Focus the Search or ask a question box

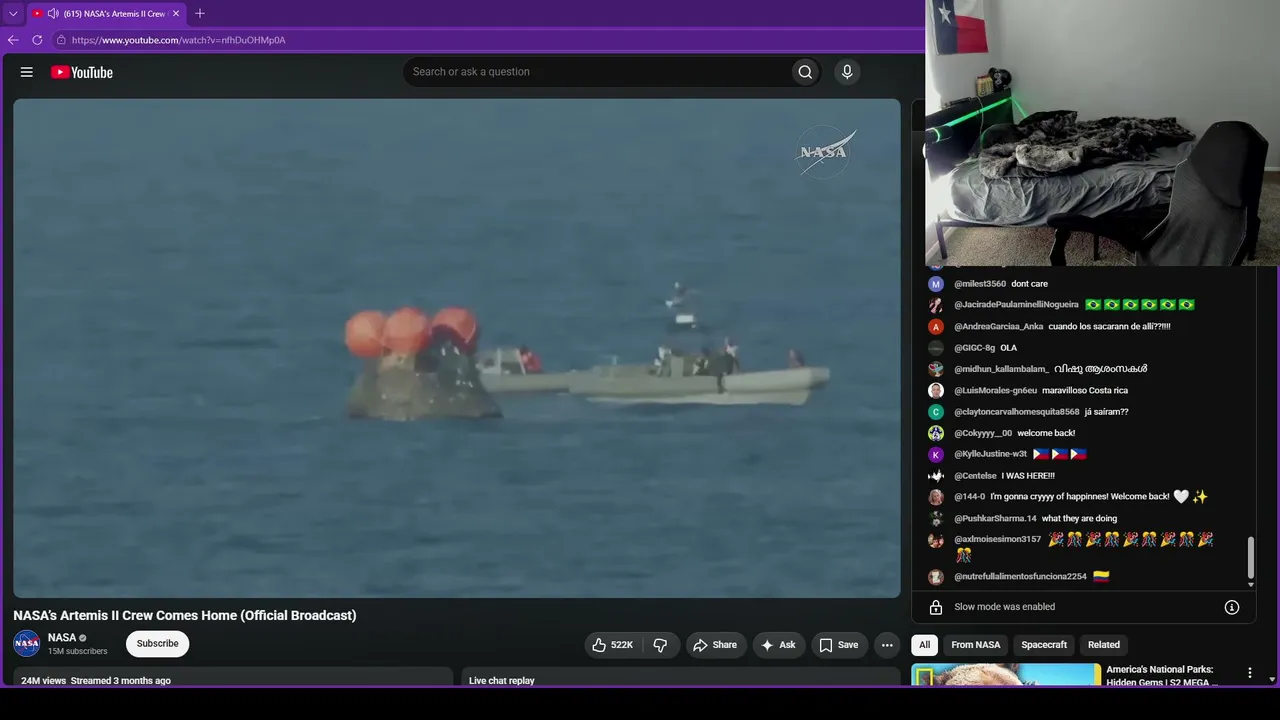click(x=596, y=72)
